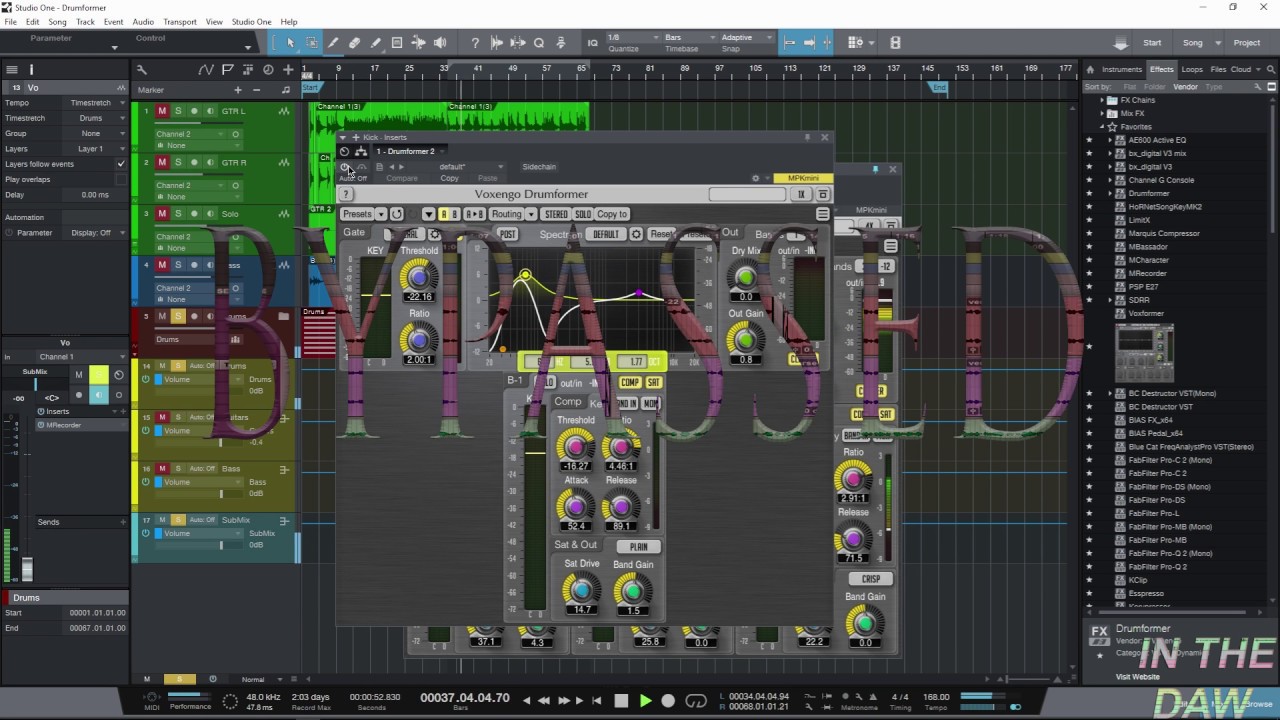Click the record button in transport
1280x720 pixels.
pyautogui.click(x=668, y=701)
